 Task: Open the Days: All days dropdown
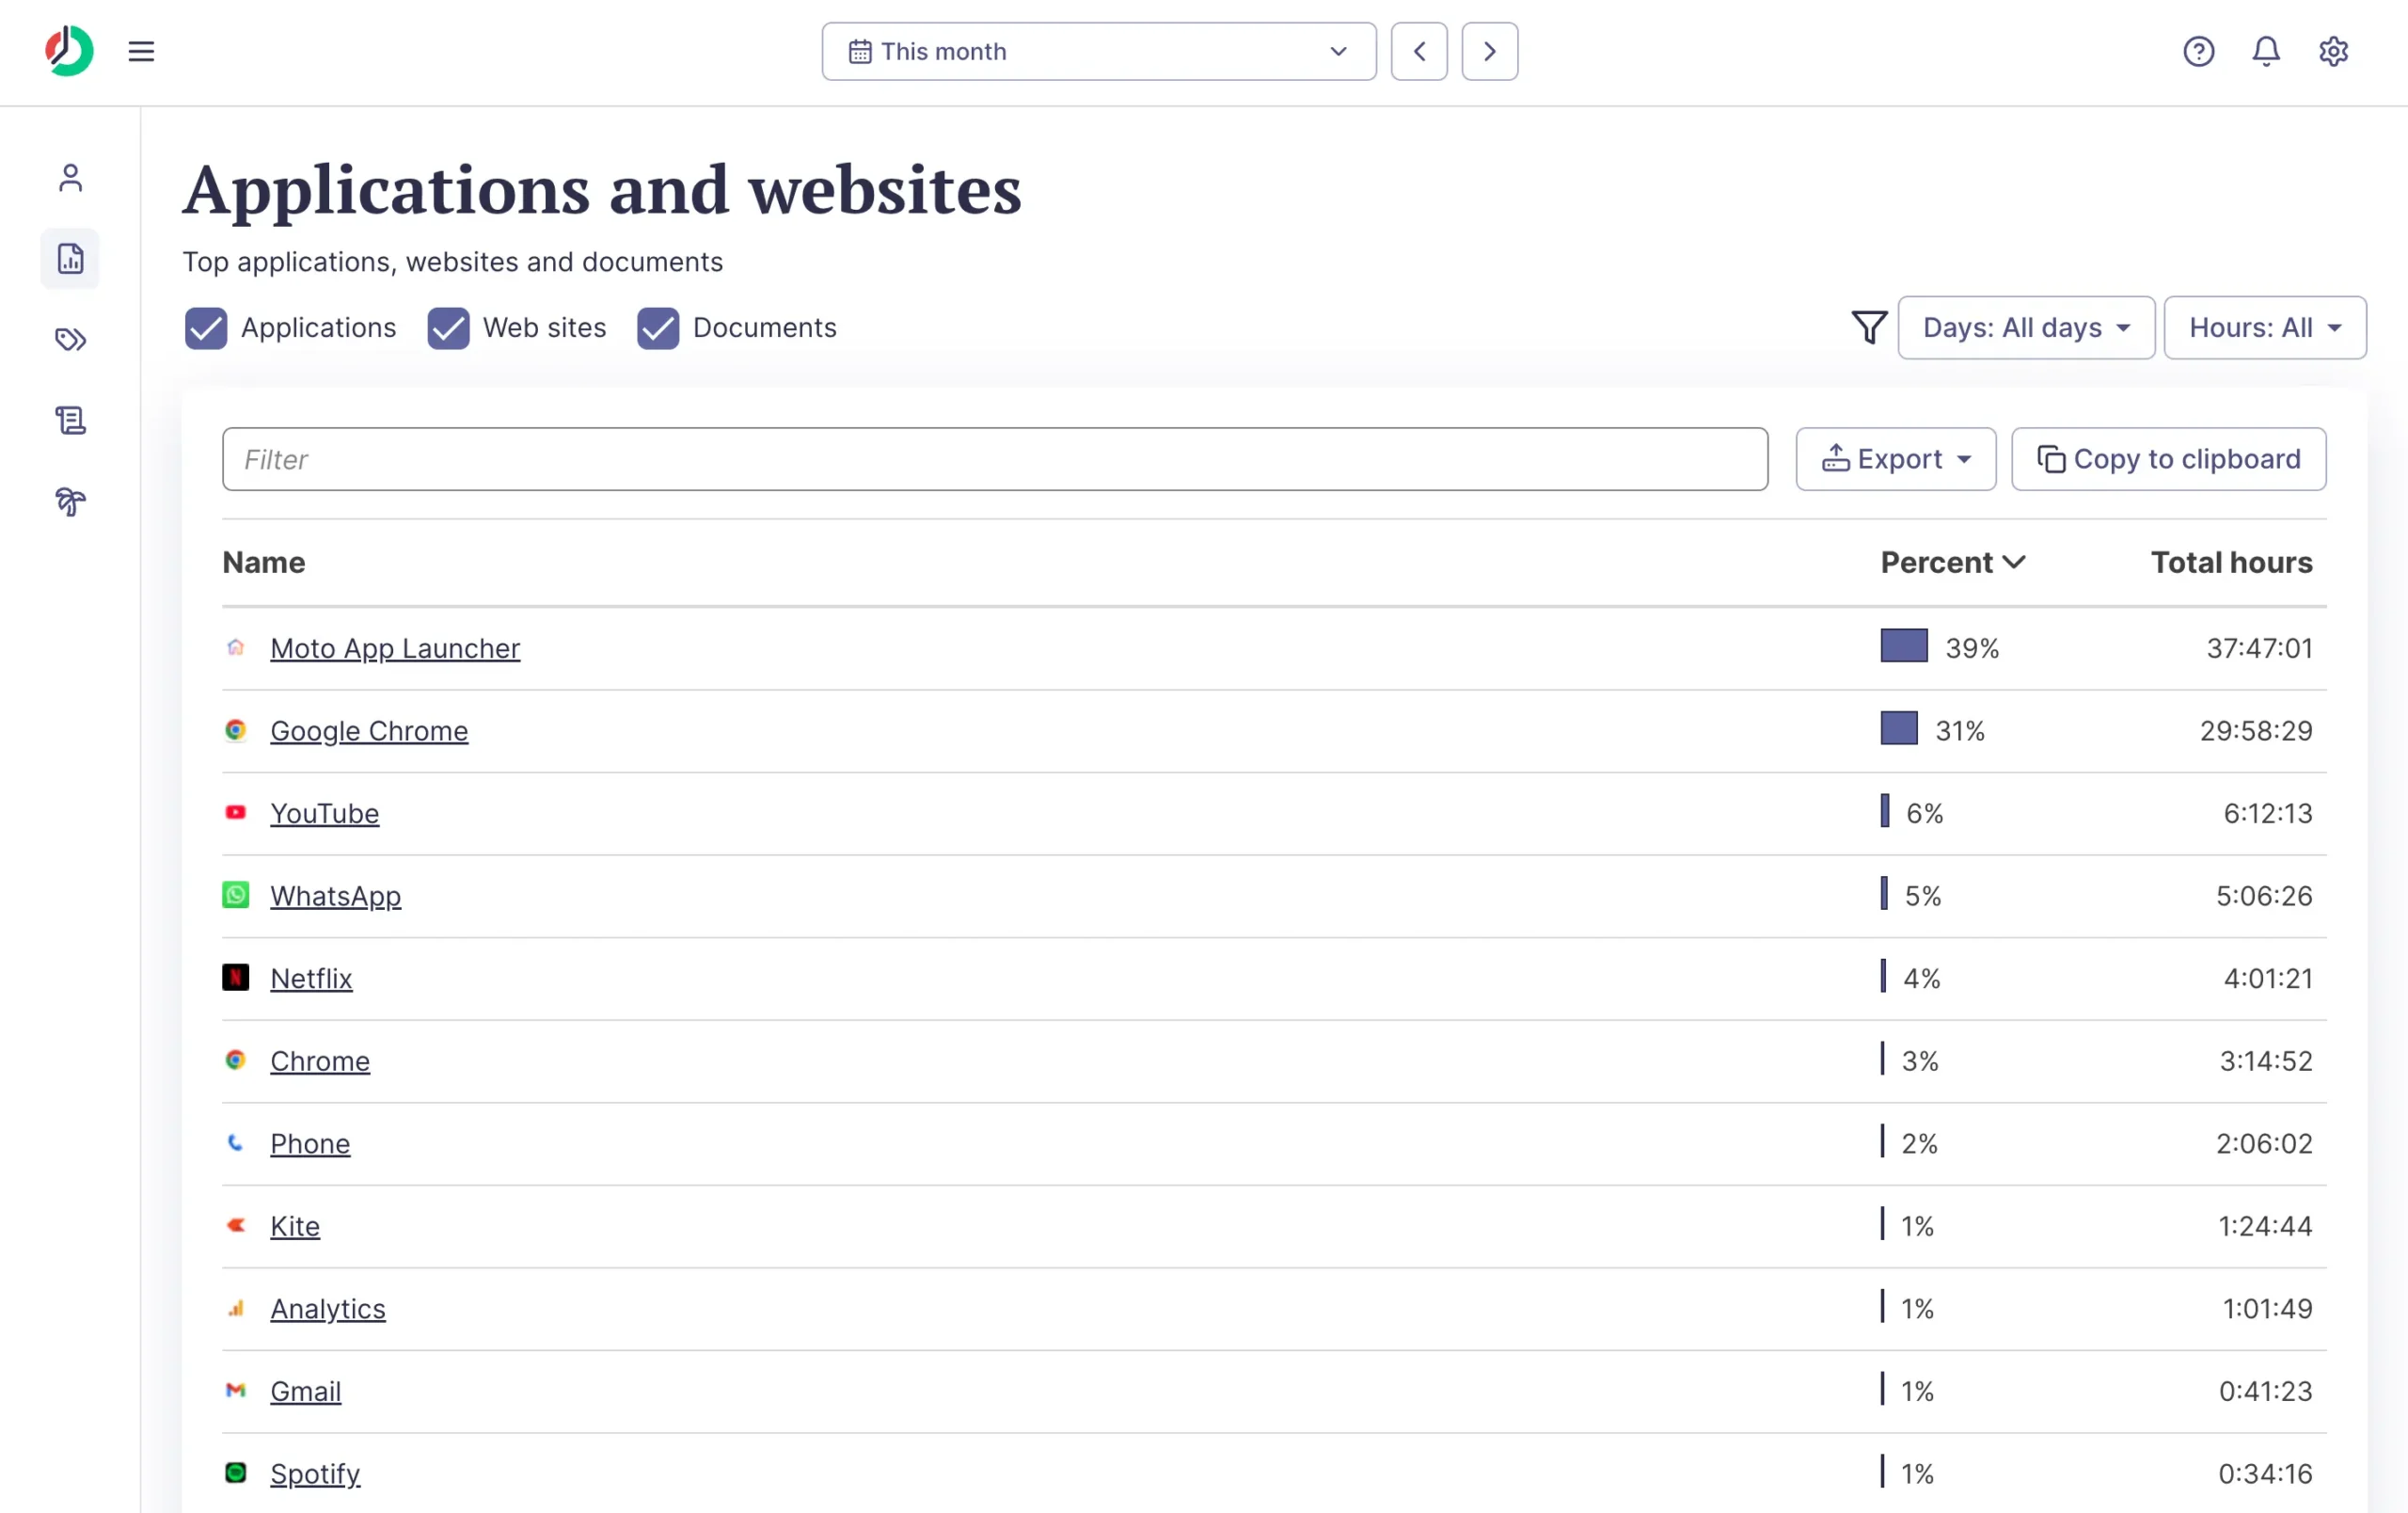point(2026,327)
